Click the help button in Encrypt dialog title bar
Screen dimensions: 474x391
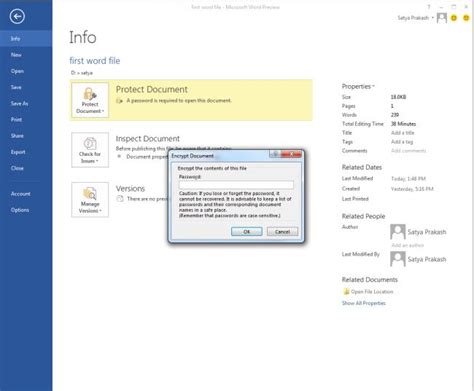coord(275,154)
